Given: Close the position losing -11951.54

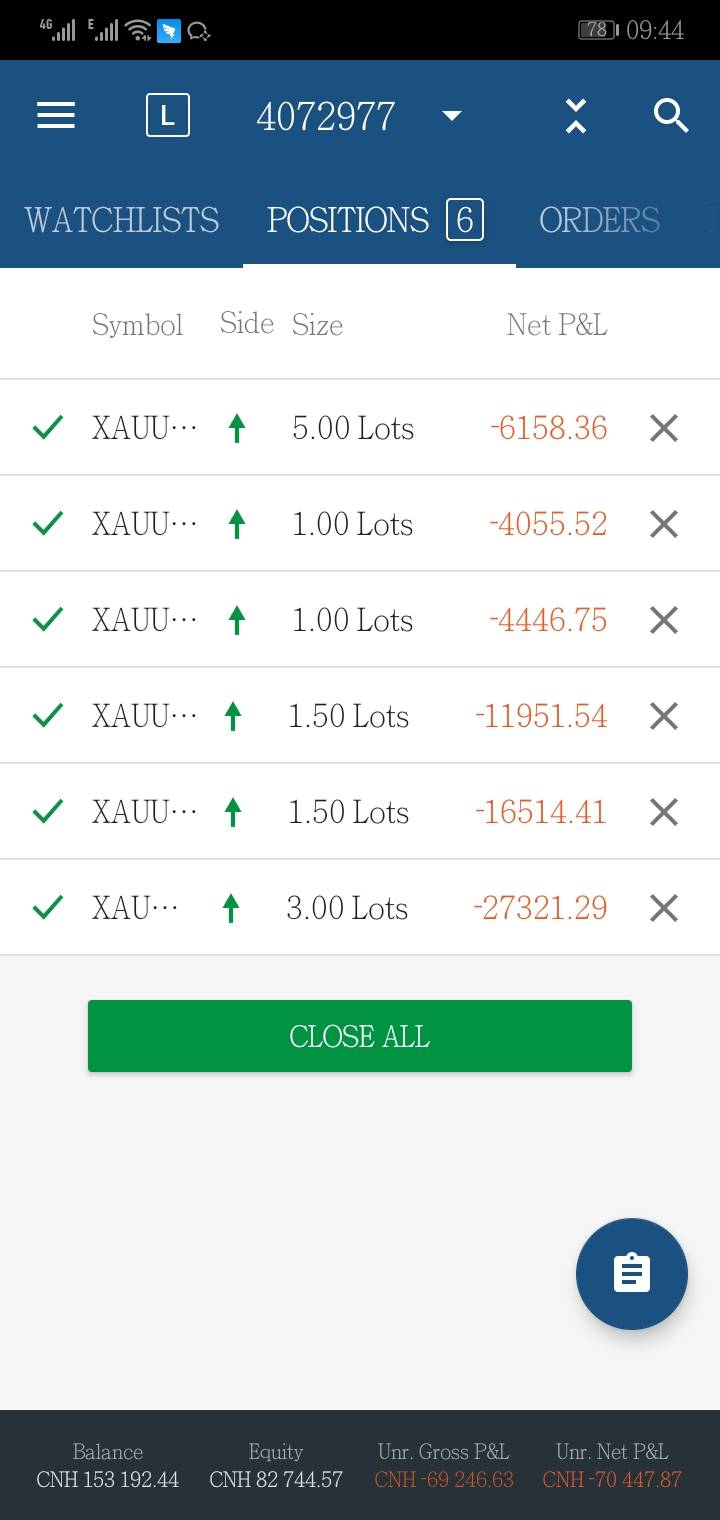Looking at the screenshot, I should (664, 716).
